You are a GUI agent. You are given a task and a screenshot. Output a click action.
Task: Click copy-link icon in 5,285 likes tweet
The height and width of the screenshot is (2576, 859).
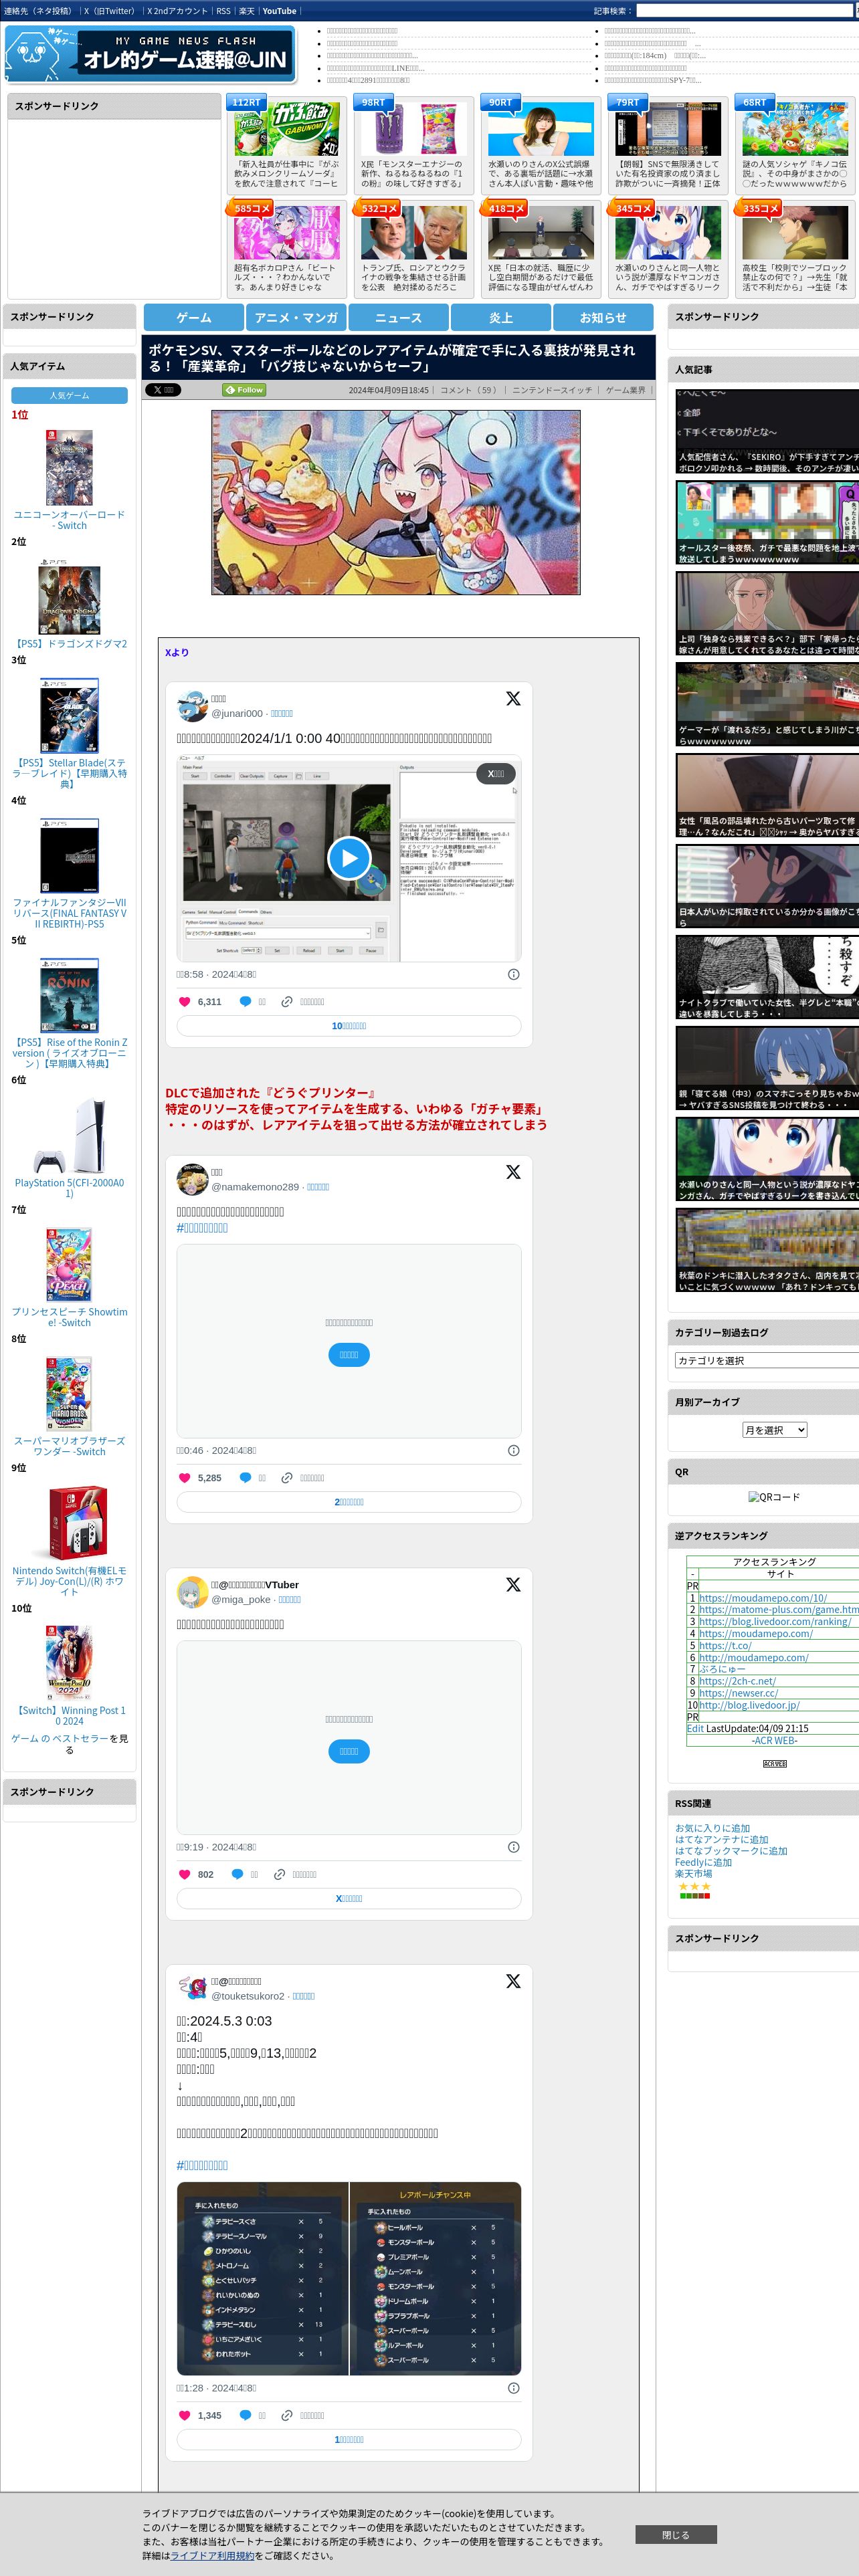click(287, 1477)
